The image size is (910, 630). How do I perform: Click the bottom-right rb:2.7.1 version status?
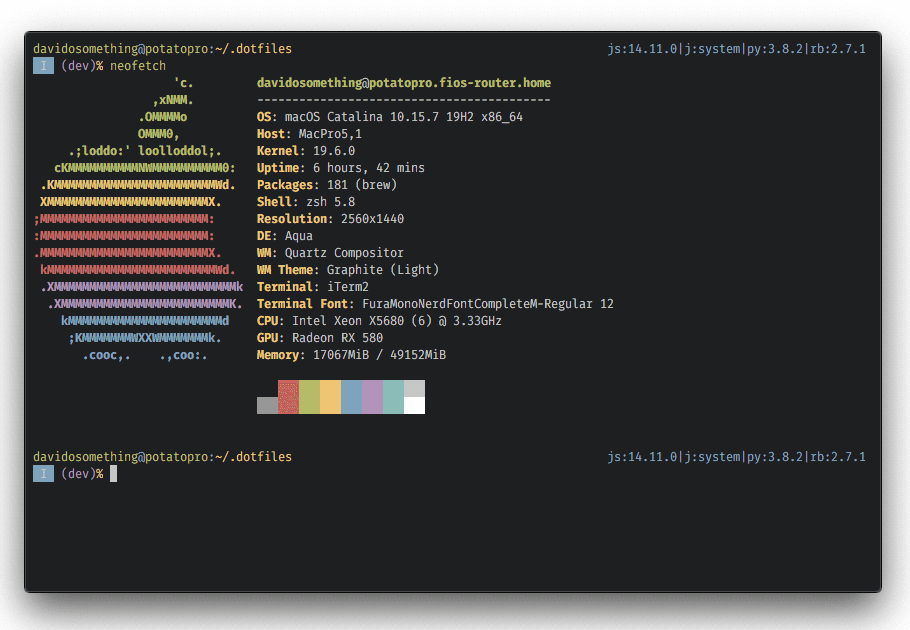tap(837, 457)
